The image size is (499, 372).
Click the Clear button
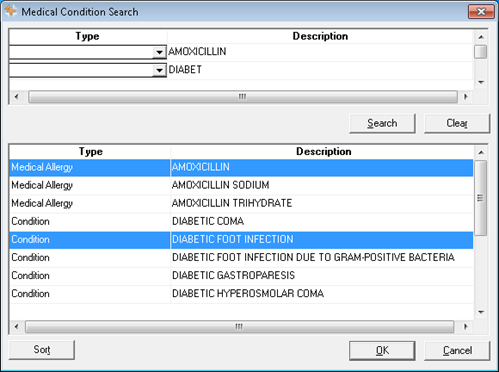(457, 123)
